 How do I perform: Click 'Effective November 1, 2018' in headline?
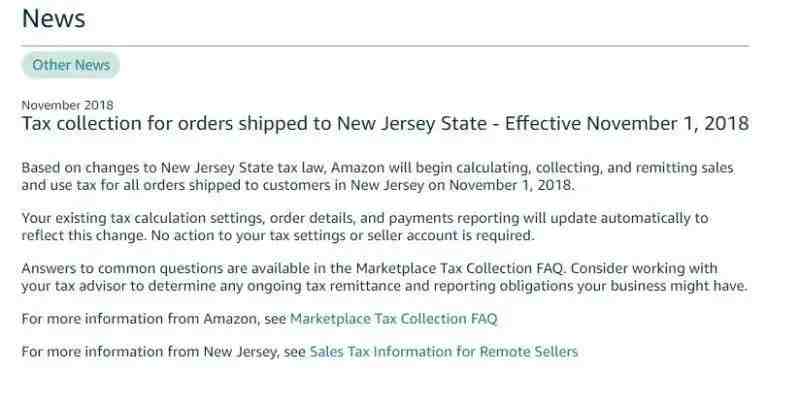click(x=627, y=123)
